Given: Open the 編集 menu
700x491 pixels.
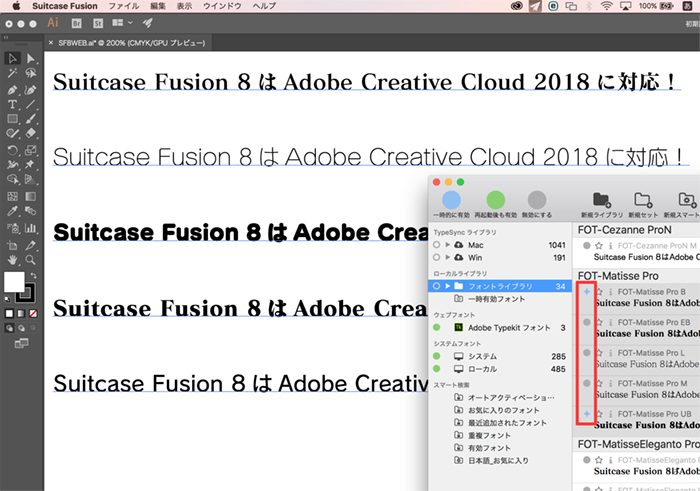Looking at the screenshot, I should click(x=158, y=6).
